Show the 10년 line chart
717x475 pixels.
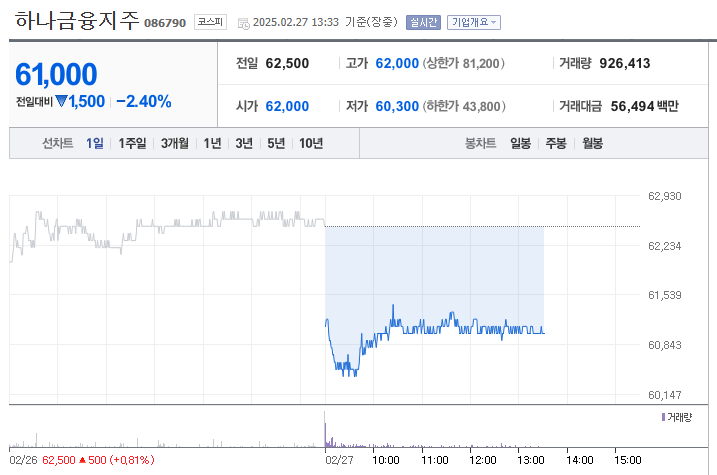click(311, 144)
